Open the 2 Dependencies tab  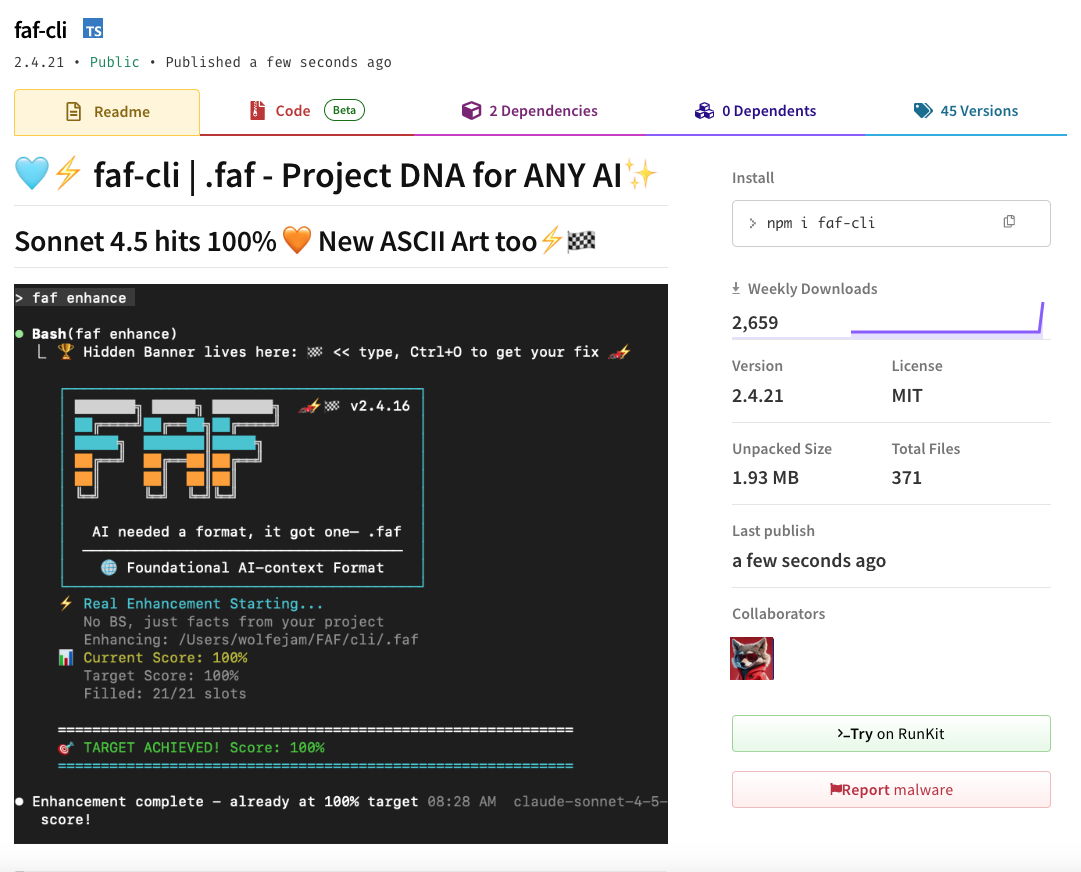coord(541,110)
